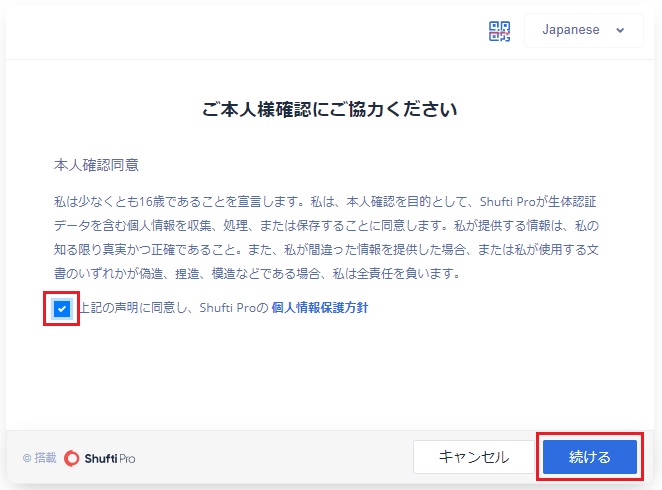This screenshot has height=490, width=662.
Task: Open the QR code scan icon
Action: pyautogui.click(x=499, y=31)
